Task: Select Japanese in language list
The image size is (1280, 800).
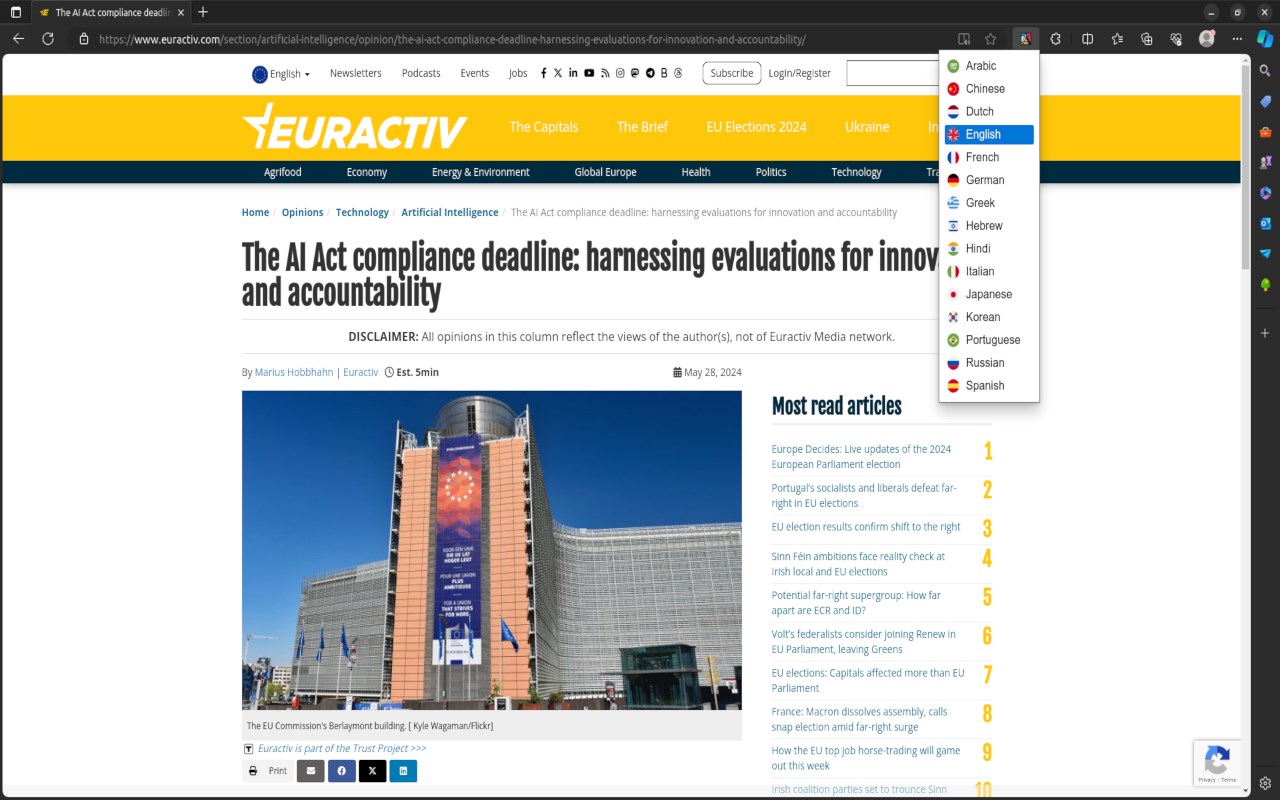Action: click(989, 294)
